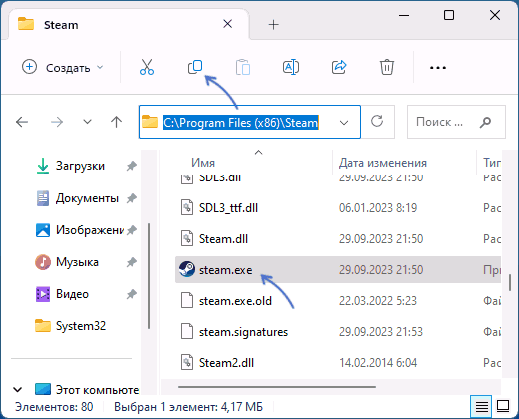Screen dimensions: 519x419
Task: Click the date 14.02.2014 6:04
Action: pyautogui.click(x=378, y=363)
